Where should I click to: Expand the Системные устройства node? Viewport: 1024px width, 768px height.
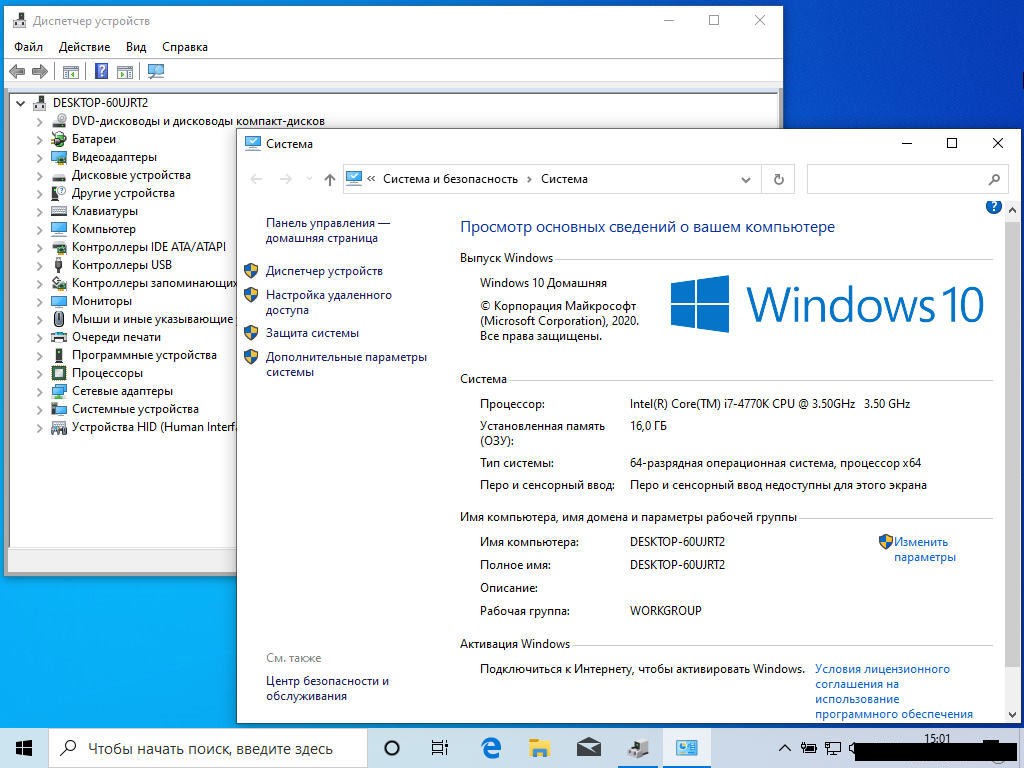pos(39,409)
